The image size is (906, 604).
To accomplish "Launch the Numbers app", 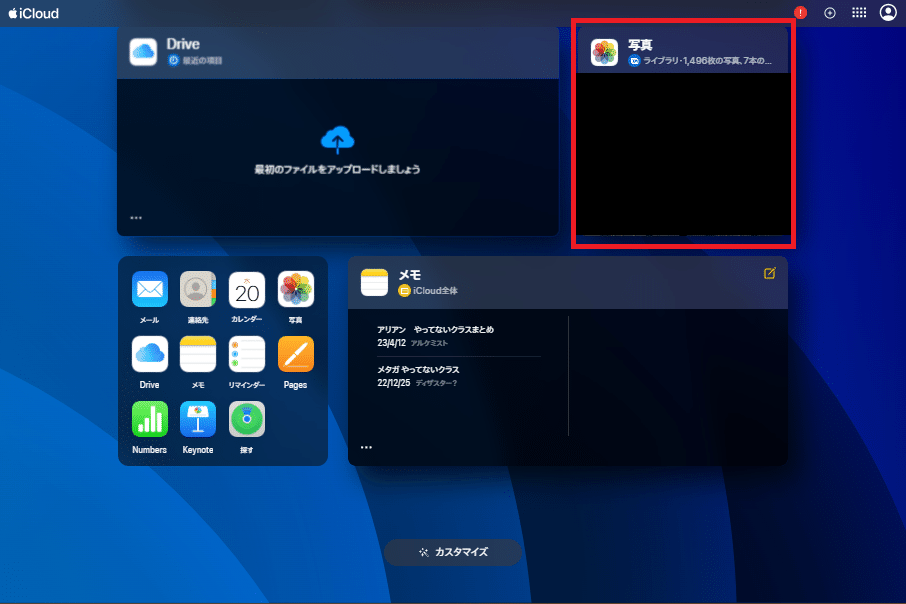I will pyautogui.click(x=150, y=419).
